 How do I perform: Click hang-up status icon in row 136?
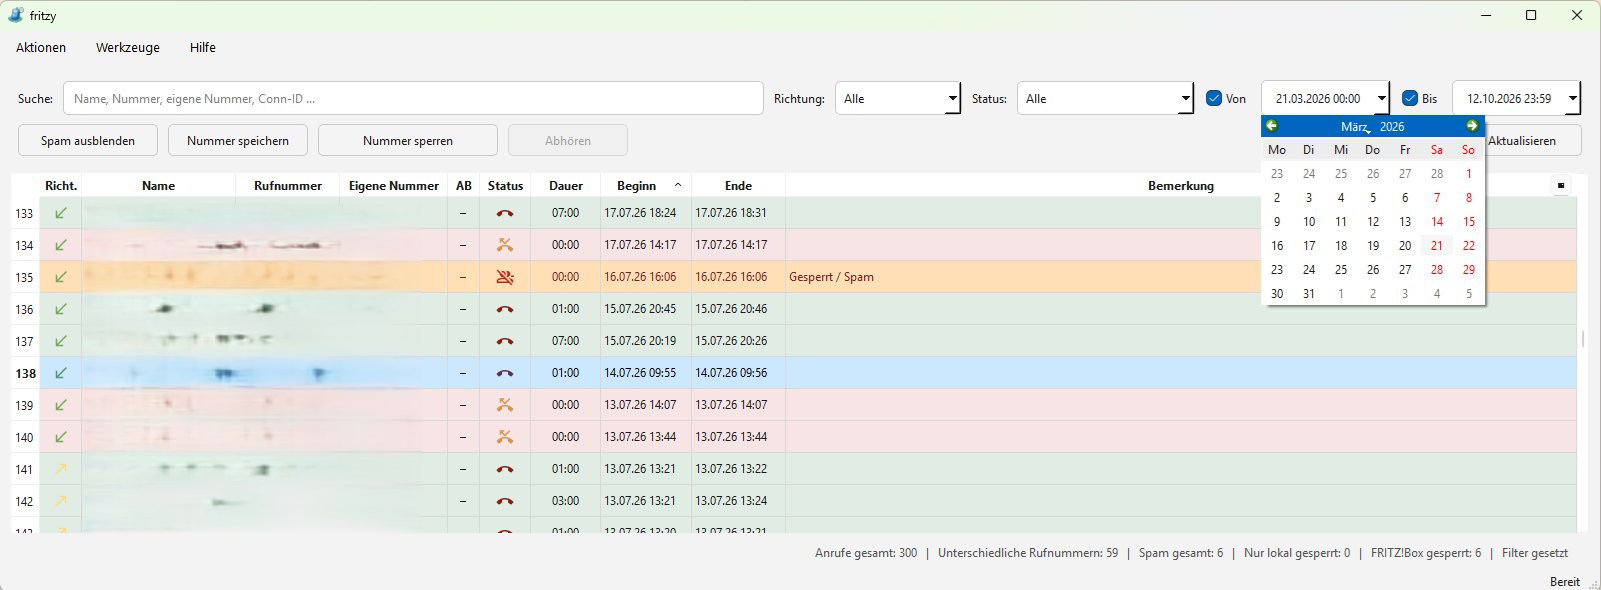tap(505, 309)
